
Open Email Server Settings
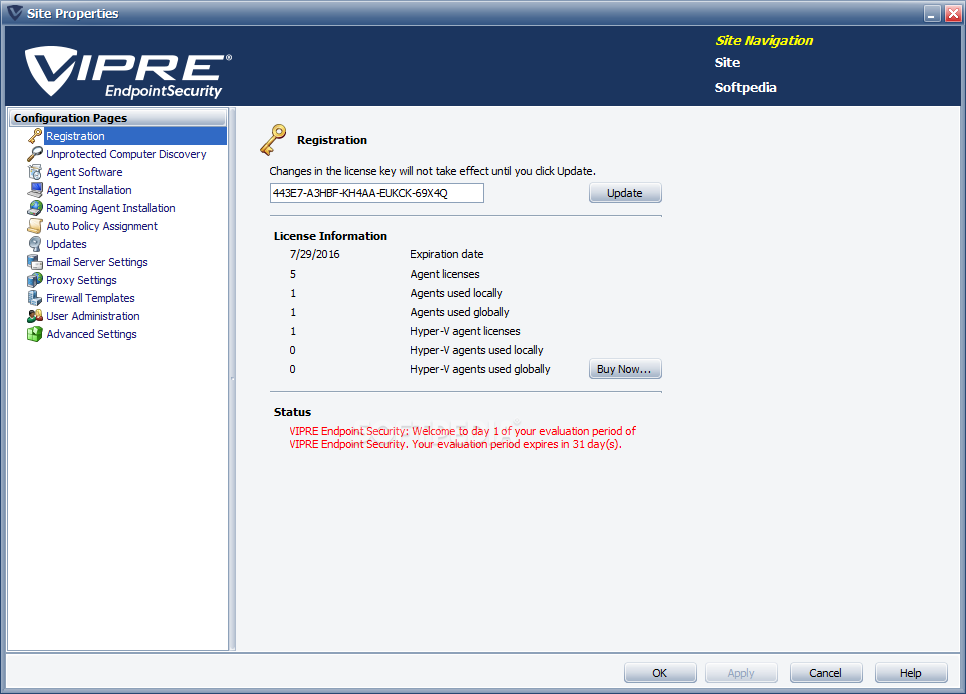[97, 262]
